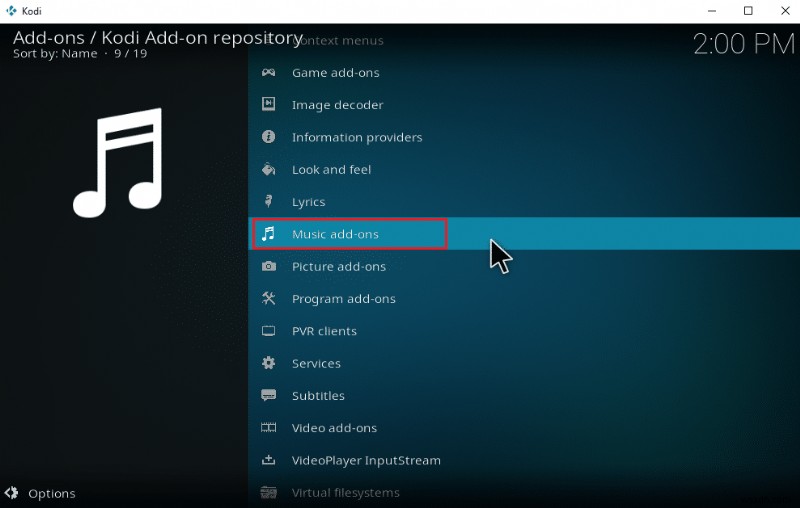Click the Options gear icon at bottom left

point(11,493)
